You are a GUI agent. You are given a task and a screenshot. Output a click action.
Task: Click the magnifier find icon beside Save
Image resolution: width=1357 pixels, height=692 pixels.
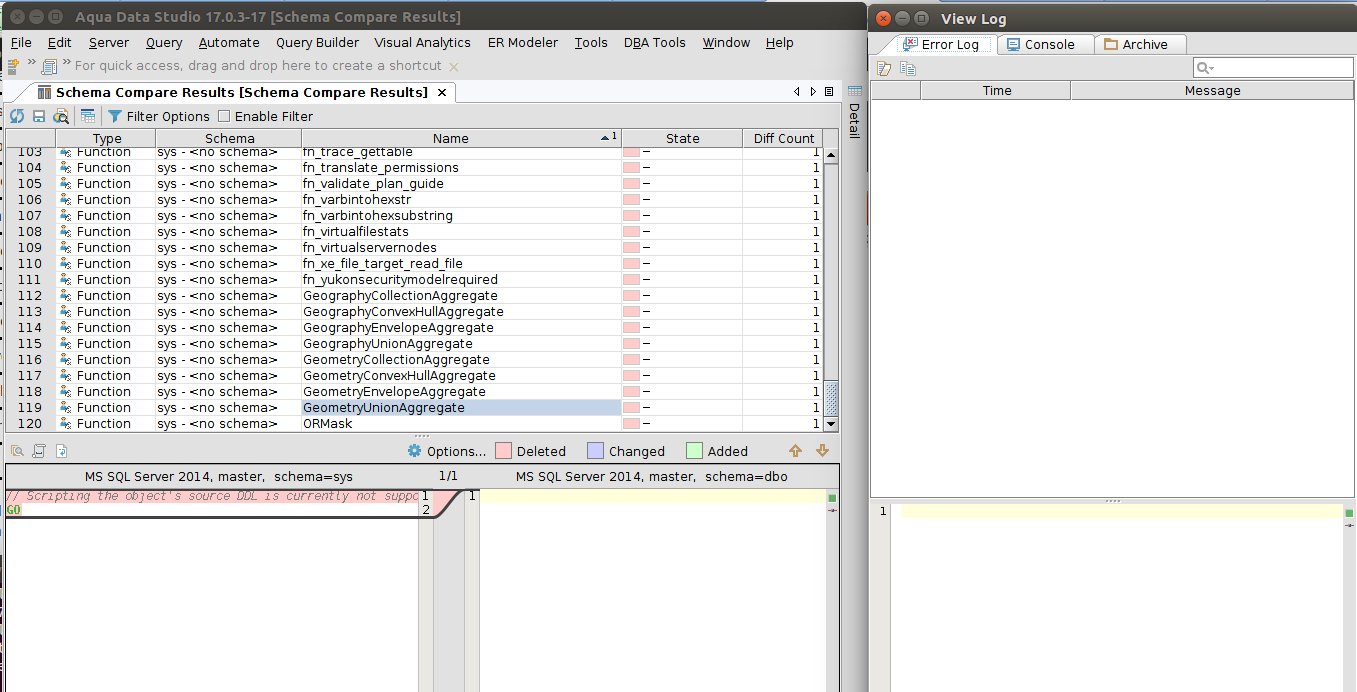point(61,116)
